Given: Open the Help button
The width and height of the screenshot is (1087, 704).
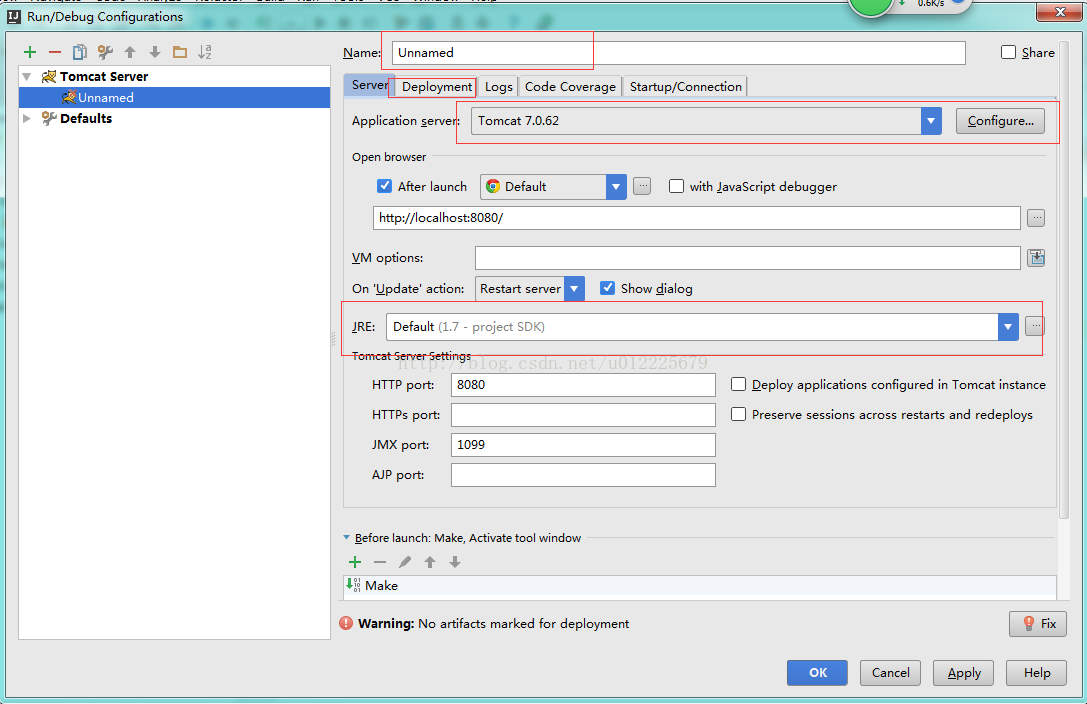Looking at the screenshot, I should (x=1036, y=673).
